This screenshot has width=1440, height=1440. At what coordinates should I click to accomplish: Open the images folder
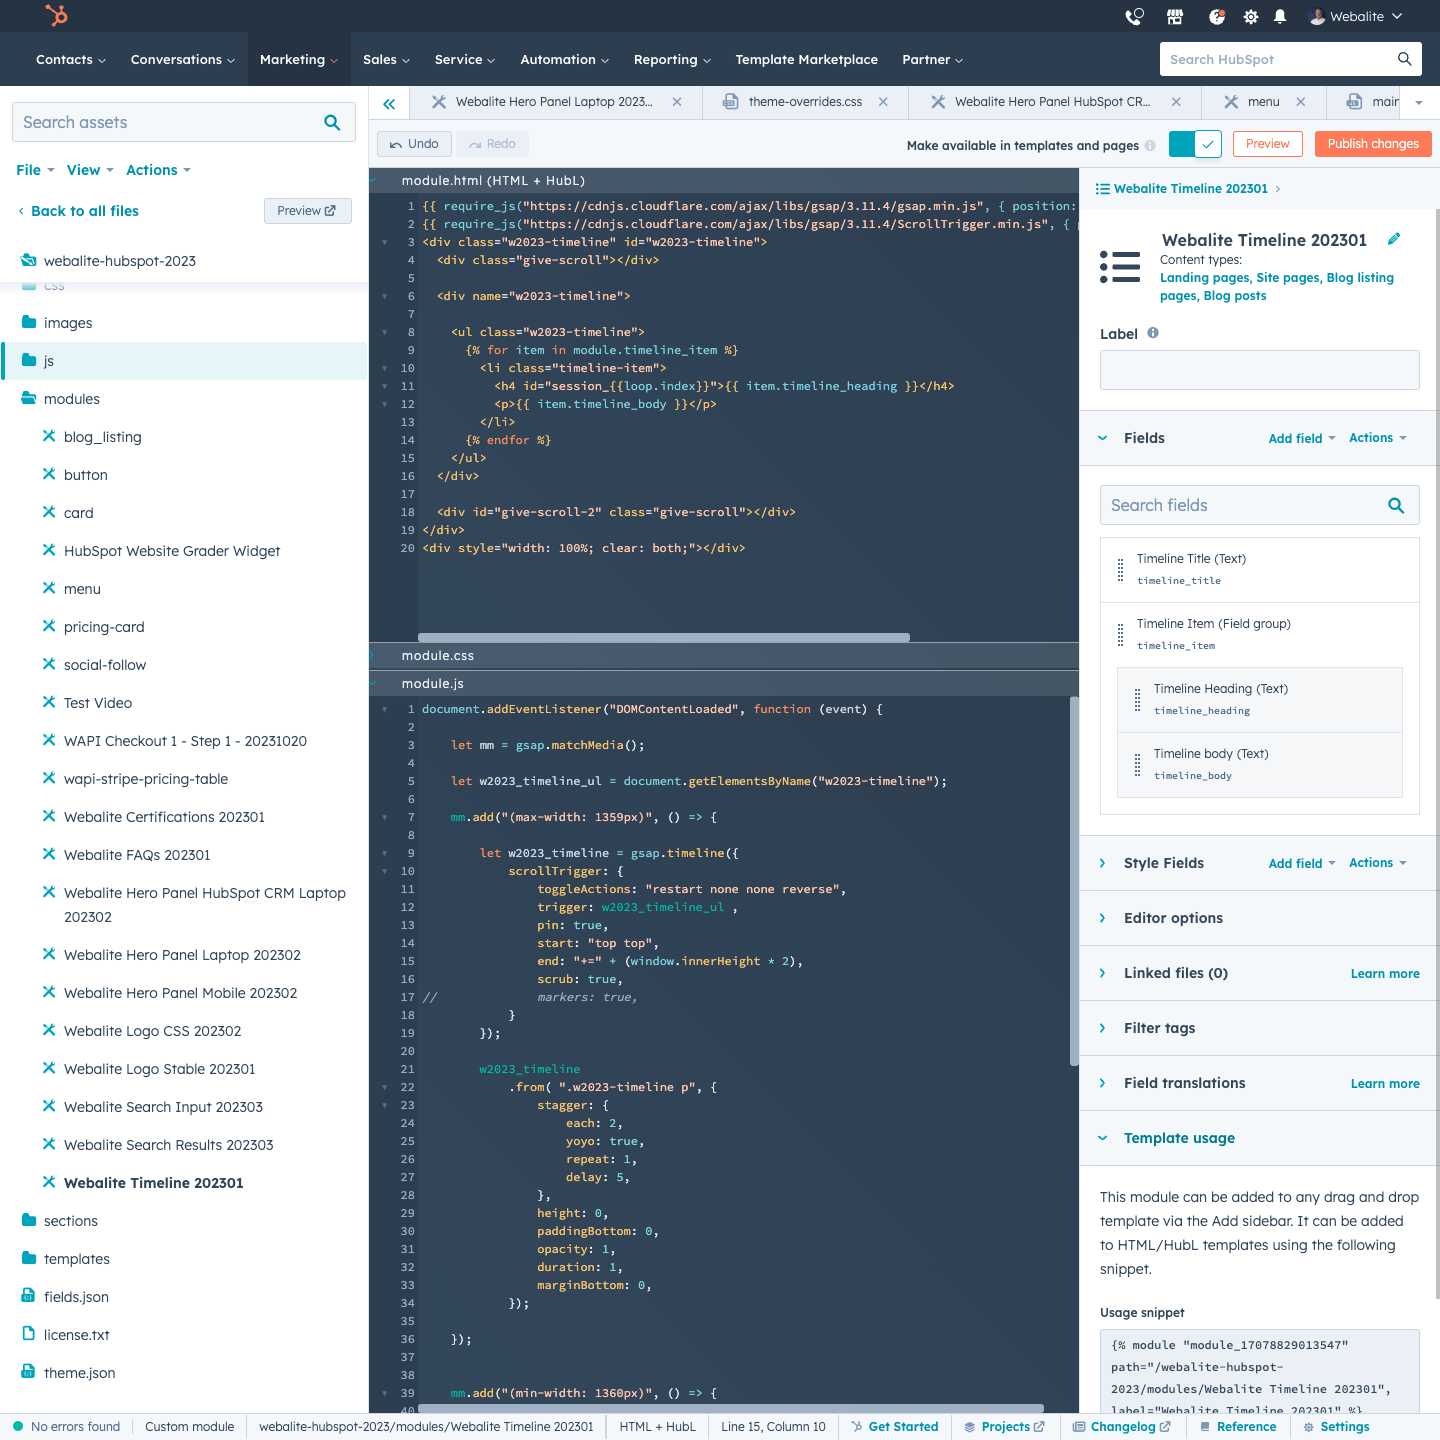(x=68, y=323)
